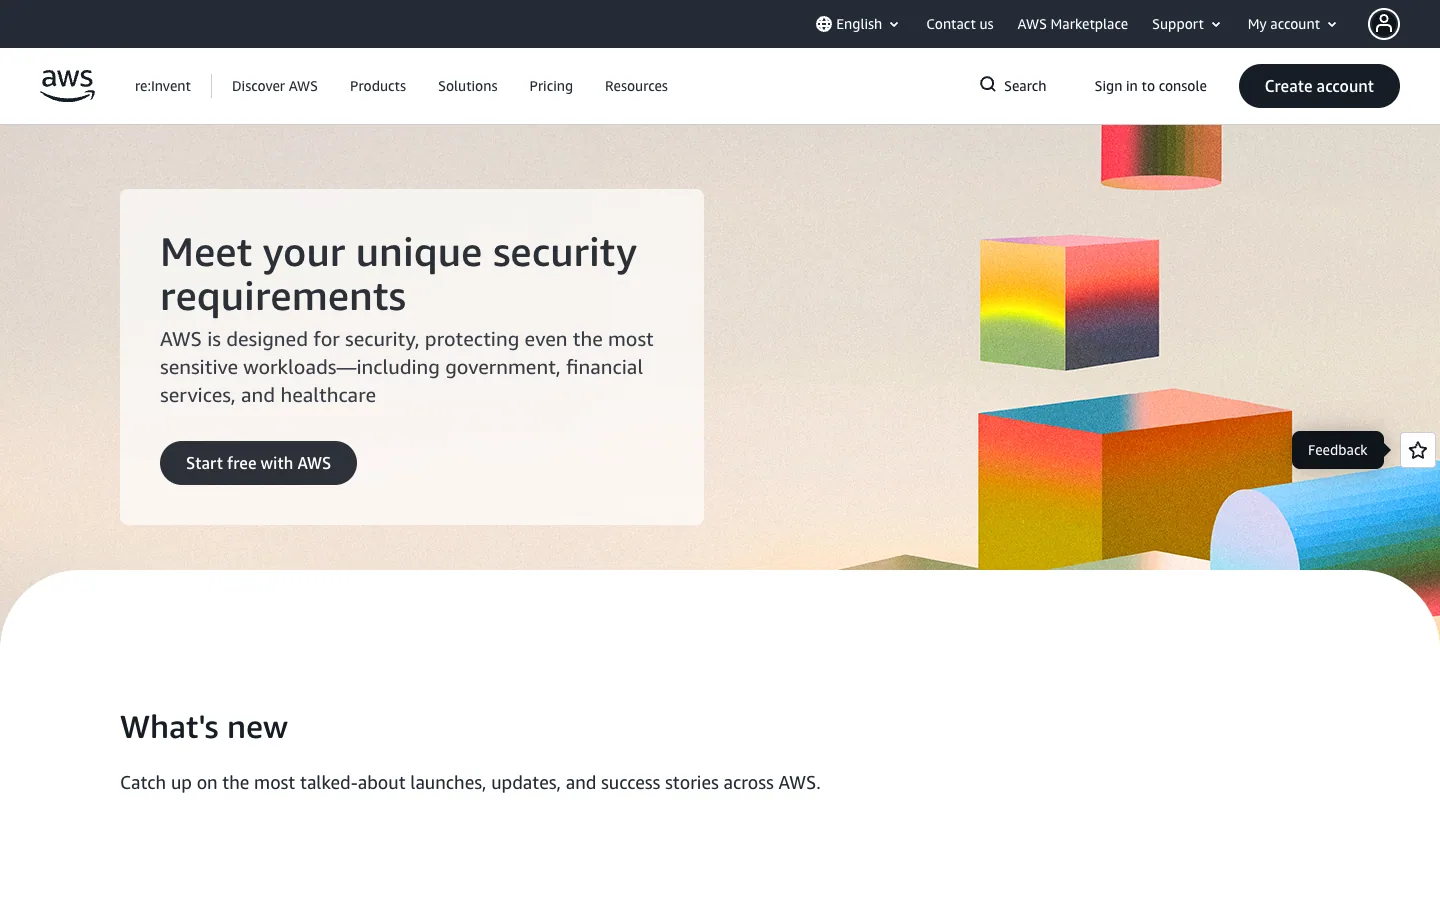The image size is (1440, 900).
Task: Click the 'Meet your unique security requirements' heading
Action: click(x=398, y=274)
